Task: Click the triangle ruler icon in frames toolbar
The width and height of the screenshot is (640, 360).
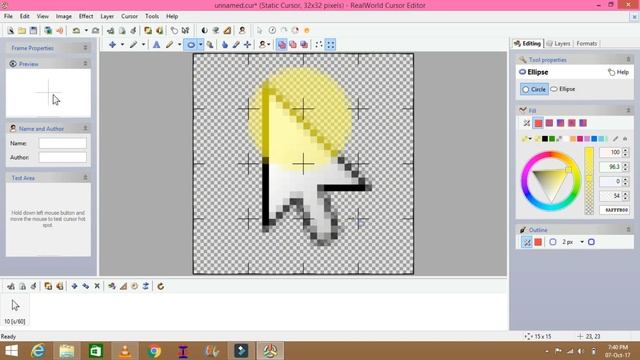Action: point(123,286)
